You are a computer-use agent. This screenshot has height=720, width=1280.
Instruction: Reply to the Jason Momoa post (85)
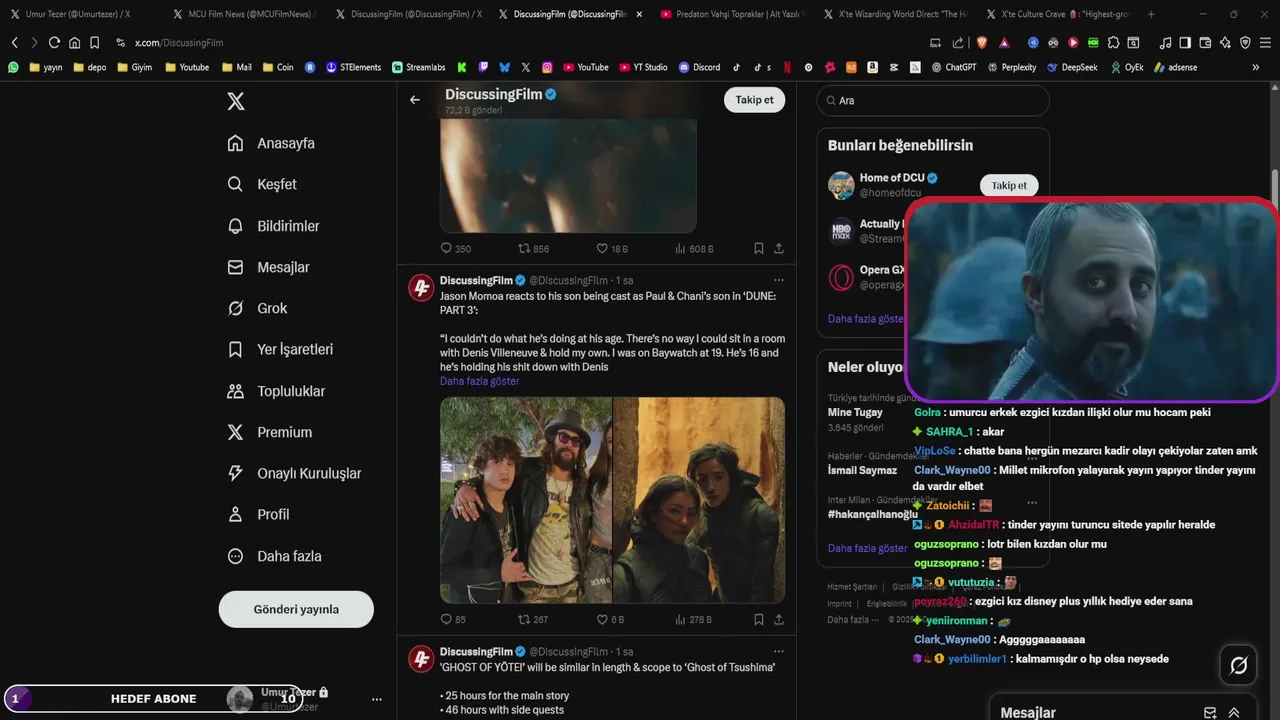(453, 619)
